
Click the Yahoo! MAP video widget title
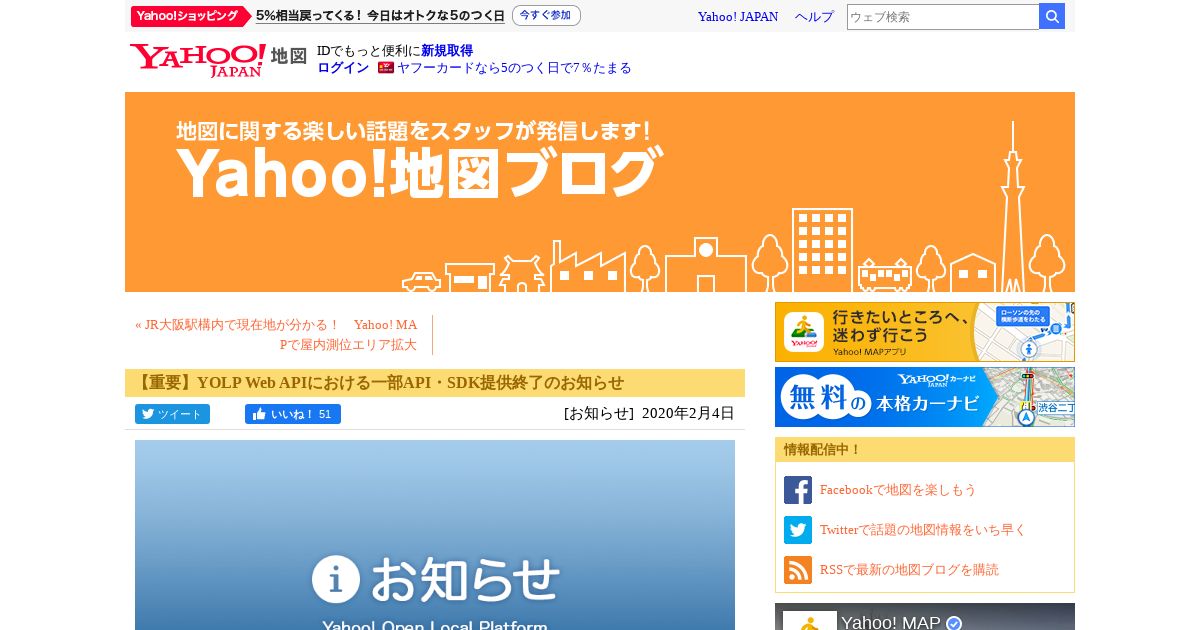890,623
